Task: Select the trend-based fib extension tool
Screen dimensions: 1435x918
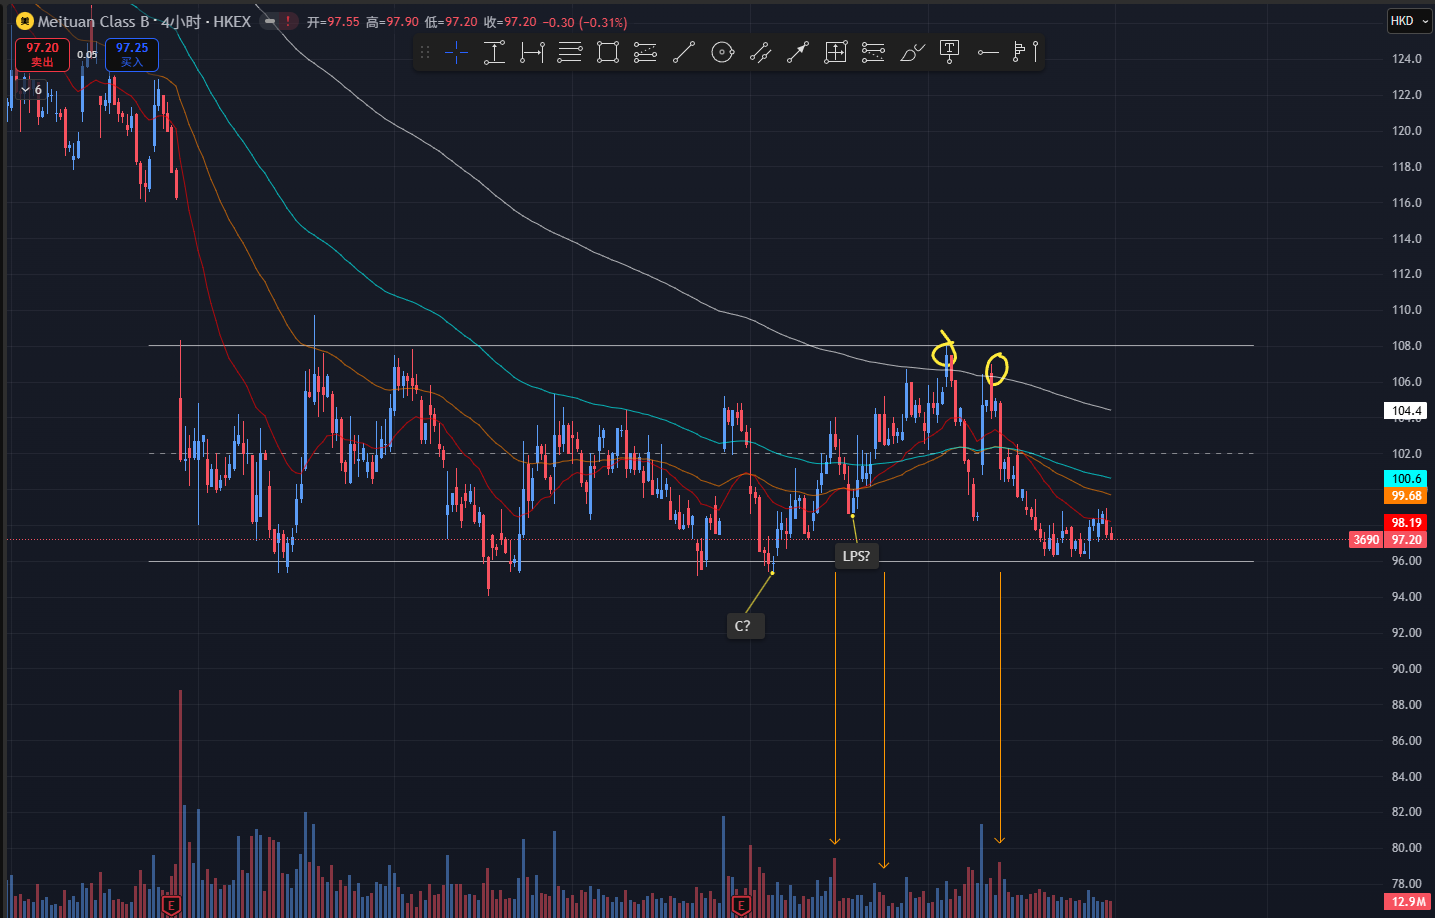Action: click(x=646, y=53)
